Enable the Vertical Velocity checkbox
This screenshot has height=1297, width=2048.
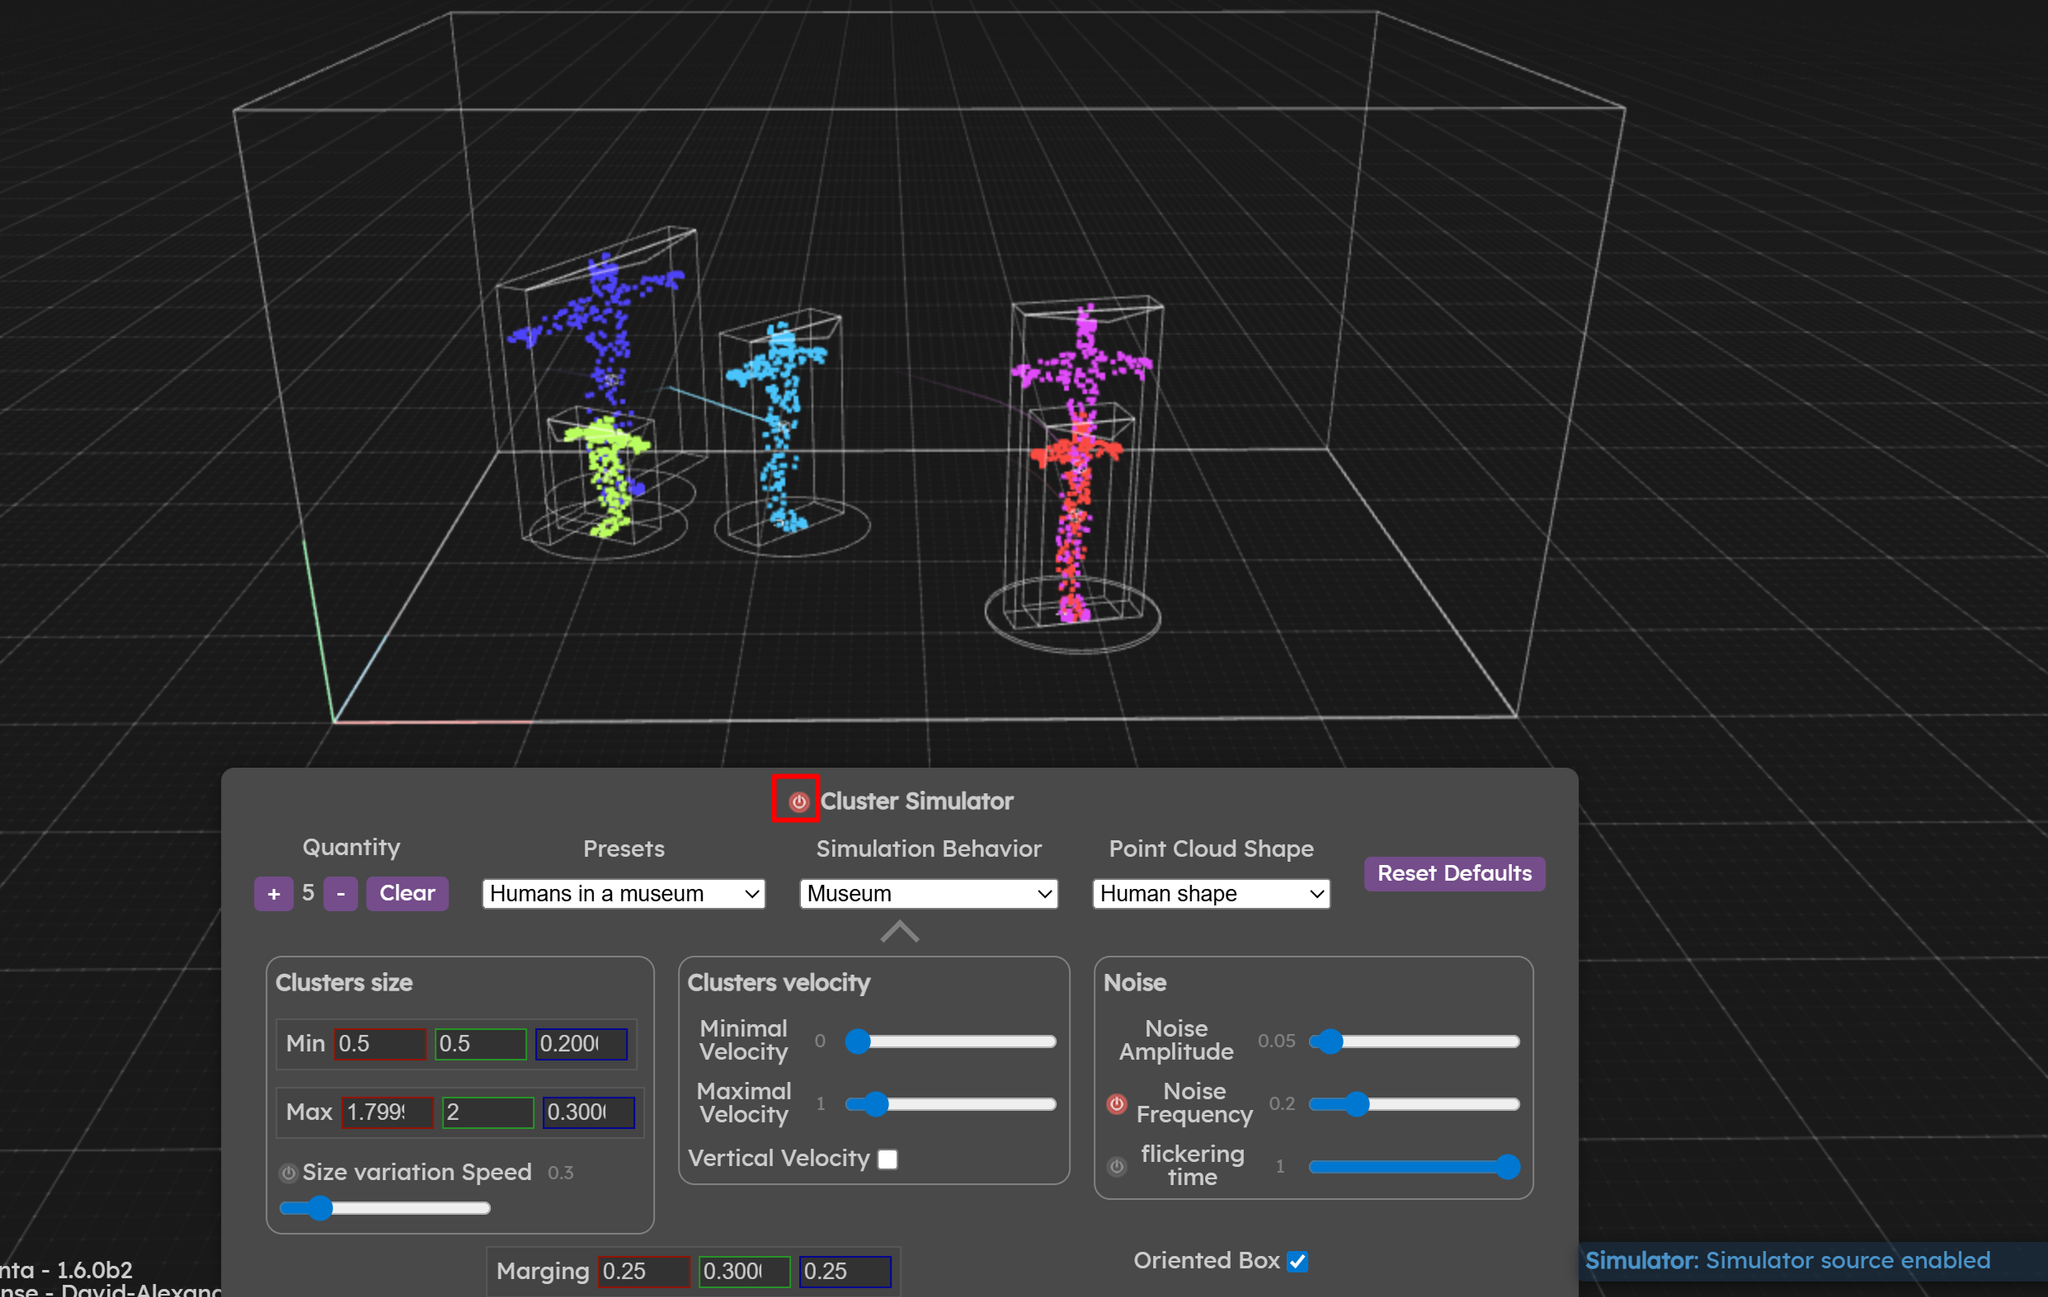click(x=887, y=1159)
